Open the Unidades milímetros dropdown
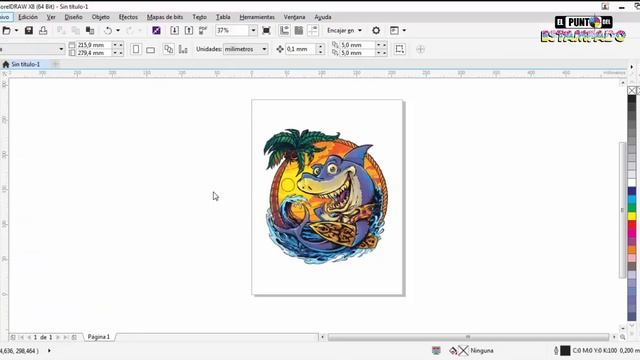 click(x=246, y=49)
